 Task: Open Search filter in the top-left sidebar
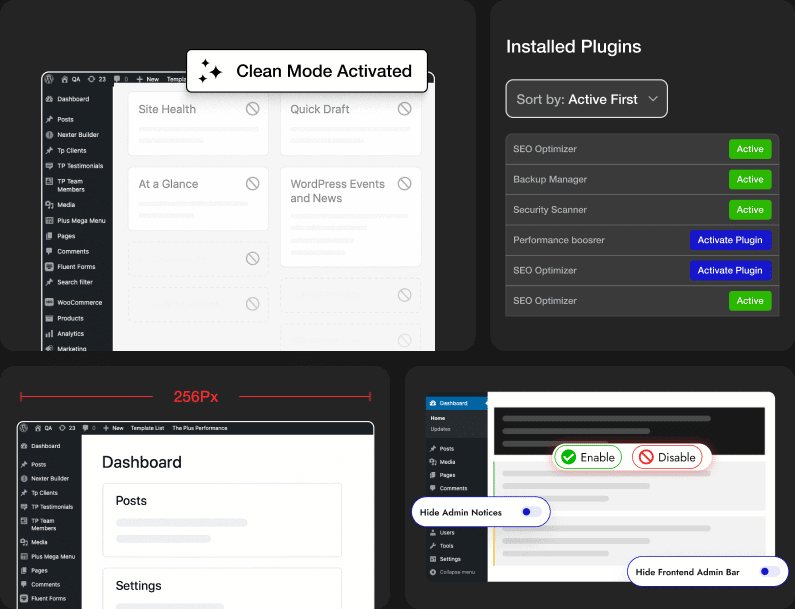75,282
